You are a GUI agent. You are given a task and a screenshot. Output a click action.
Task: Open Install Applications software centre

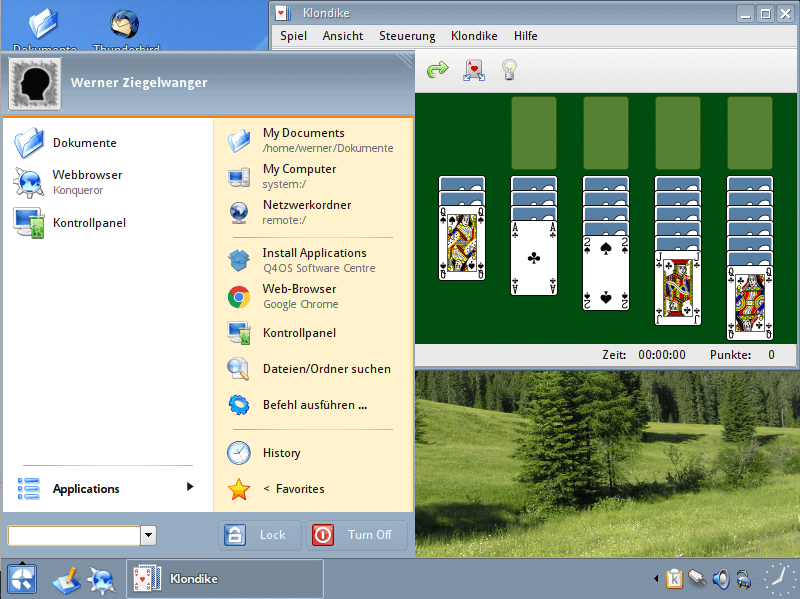(314, 260)
